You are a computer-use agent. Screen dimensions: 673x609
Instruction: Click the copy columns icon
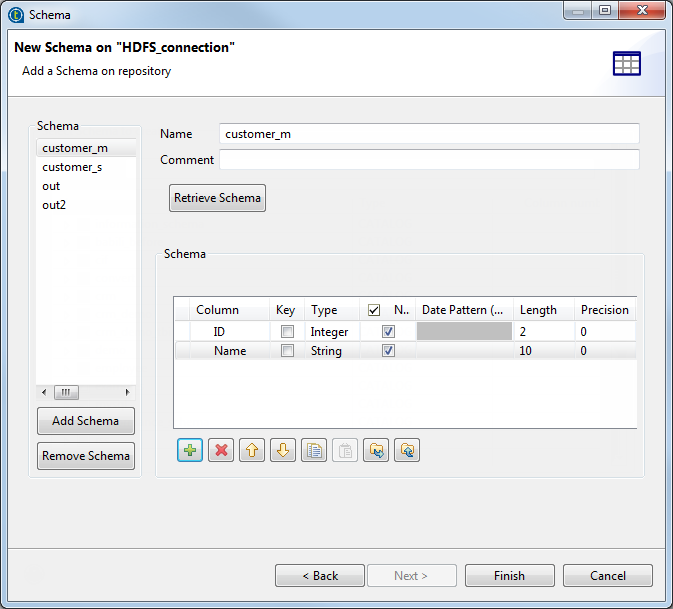pos(314,450)
